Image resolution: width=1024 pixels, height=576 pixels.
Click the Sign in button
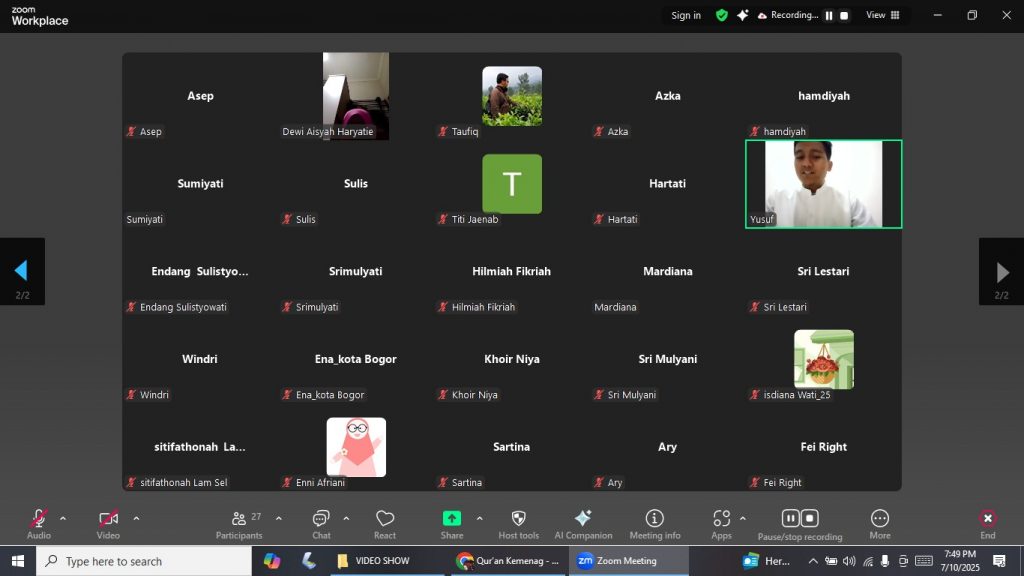coord(686,15)
